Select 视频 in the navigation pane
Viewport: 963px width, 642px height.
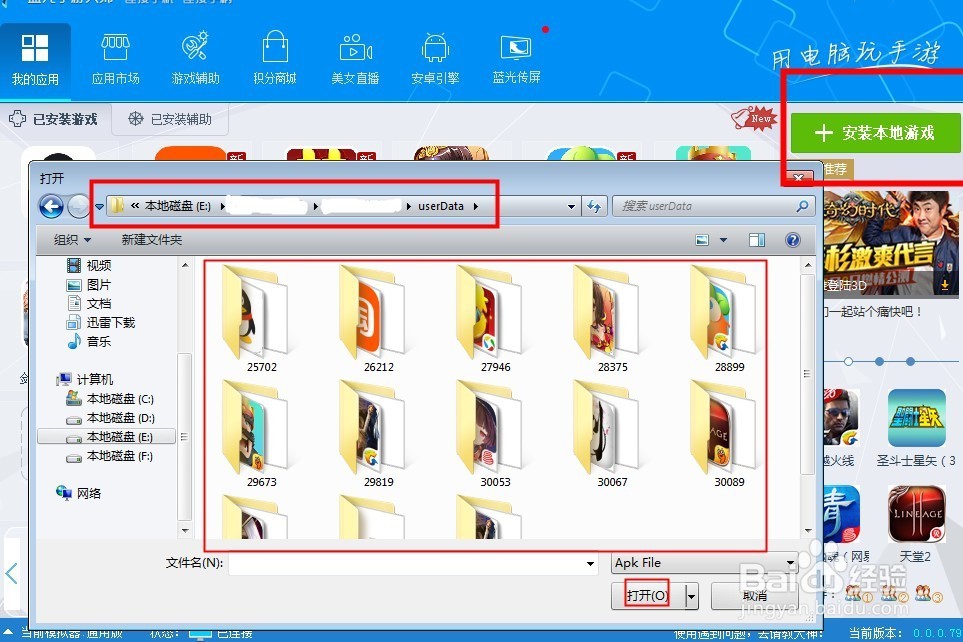click(90, 265)
